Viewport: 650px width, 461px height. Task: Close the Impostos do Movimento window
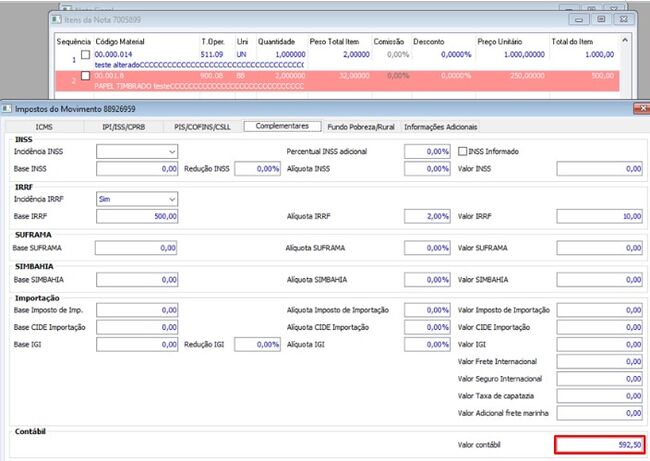641,109
